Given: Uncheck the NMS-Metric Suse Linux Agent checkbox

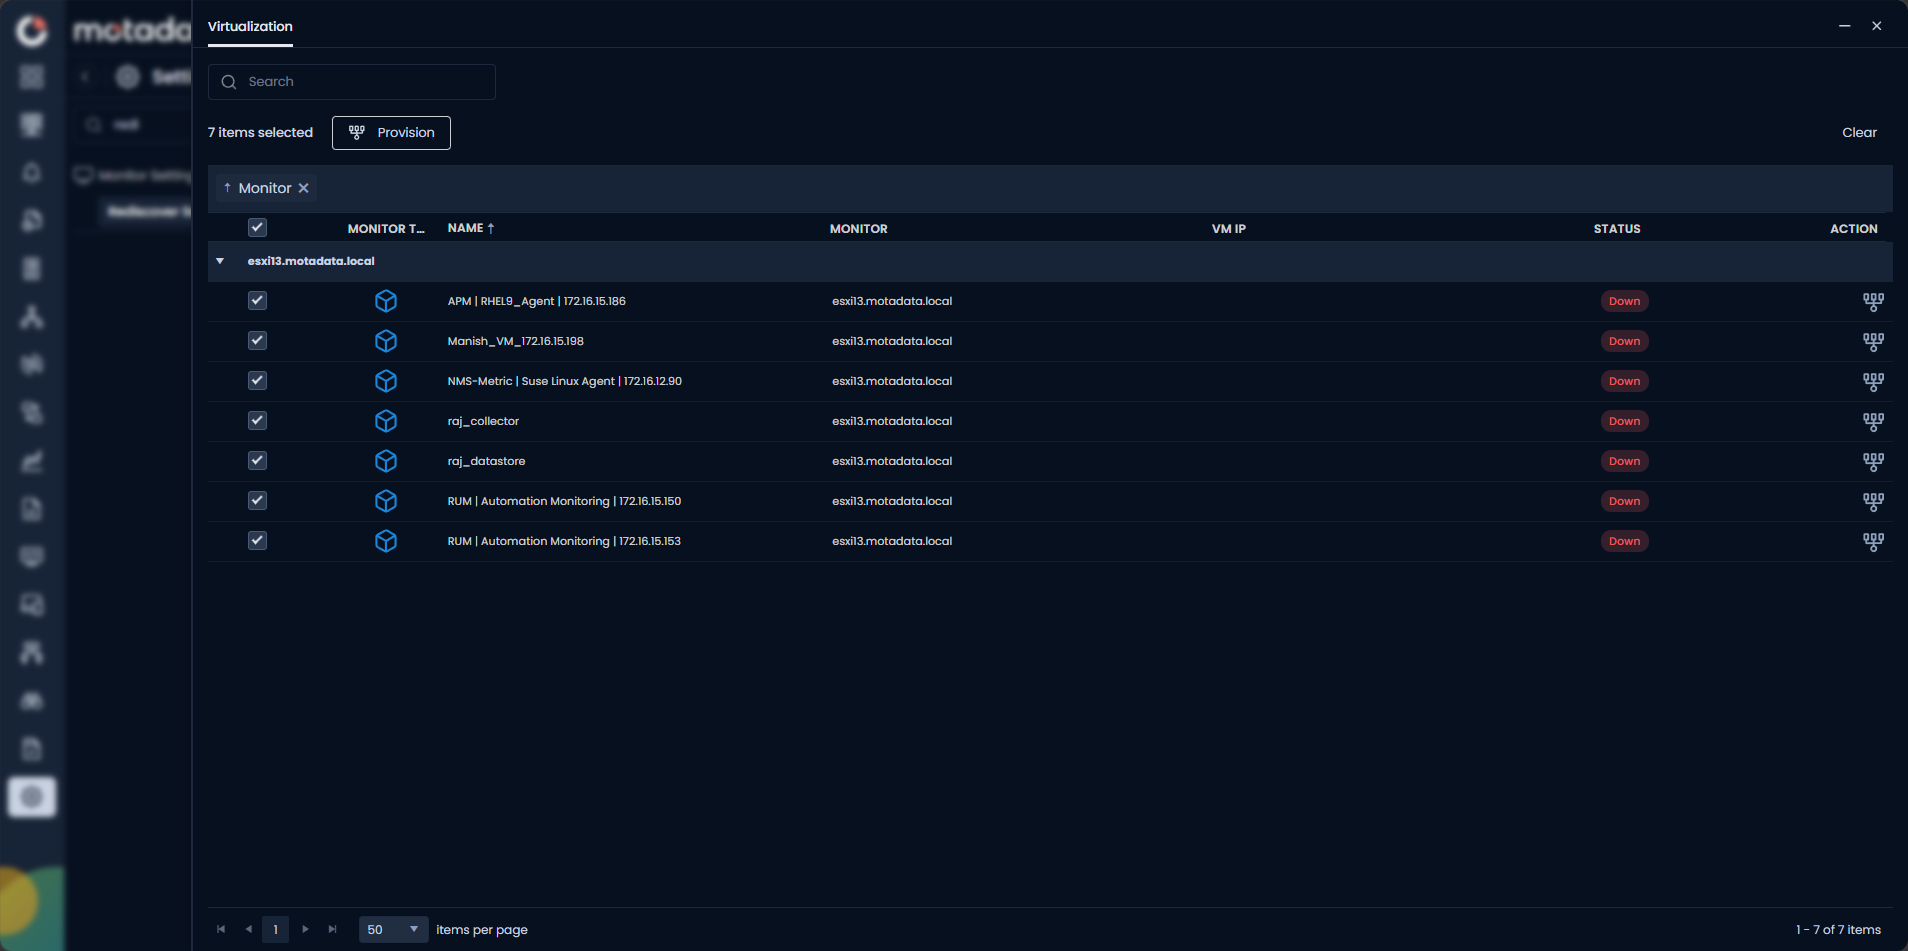Looking at the screenshot, I should pos(257,380).
